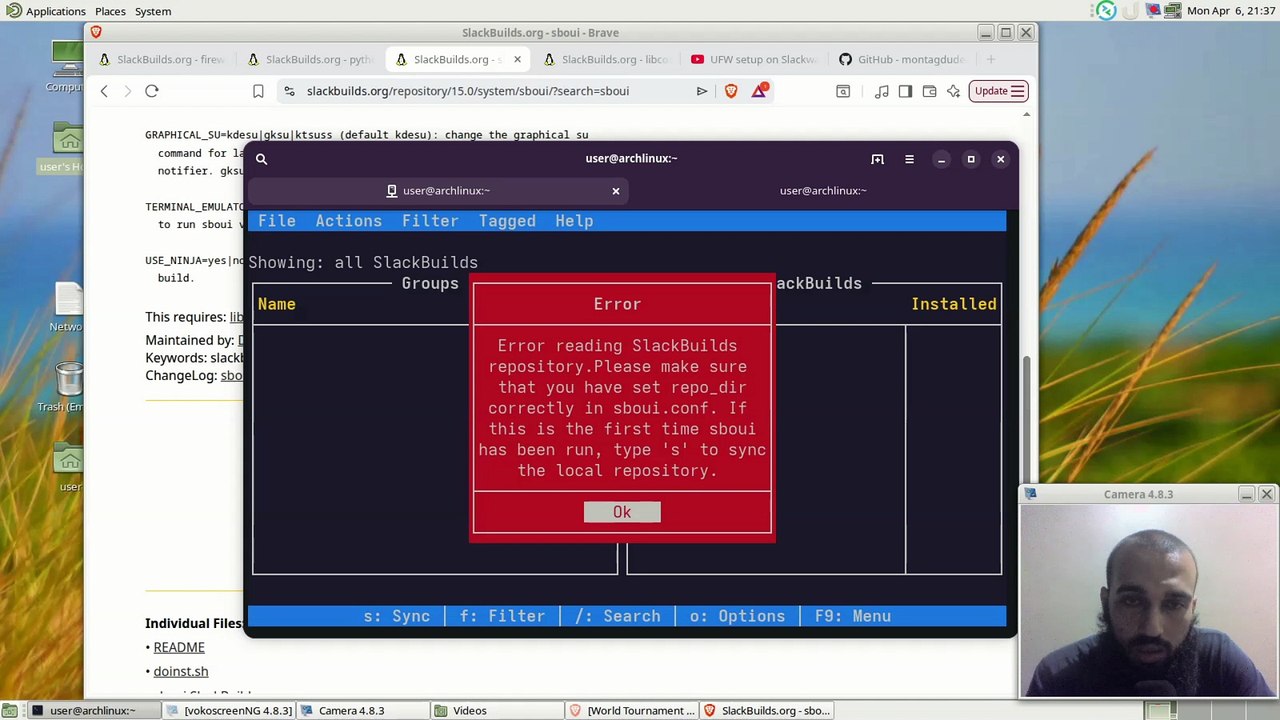This screenshot has width=1280, height=720.
Task: Open Brave Leo AI sparkle icon
Action: (953, 91)
